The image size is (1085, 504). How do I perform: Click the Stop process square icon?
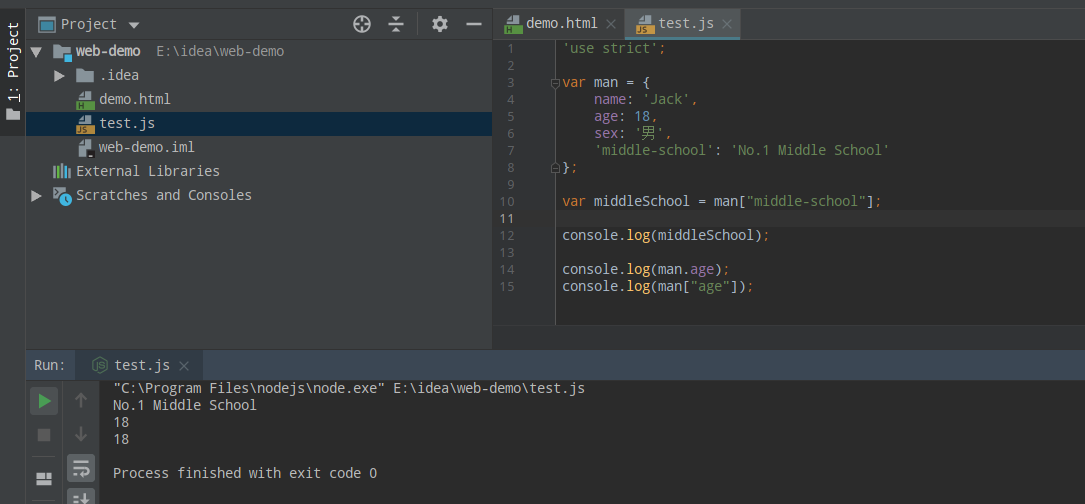pyautogui.click(x=44, y=435)
